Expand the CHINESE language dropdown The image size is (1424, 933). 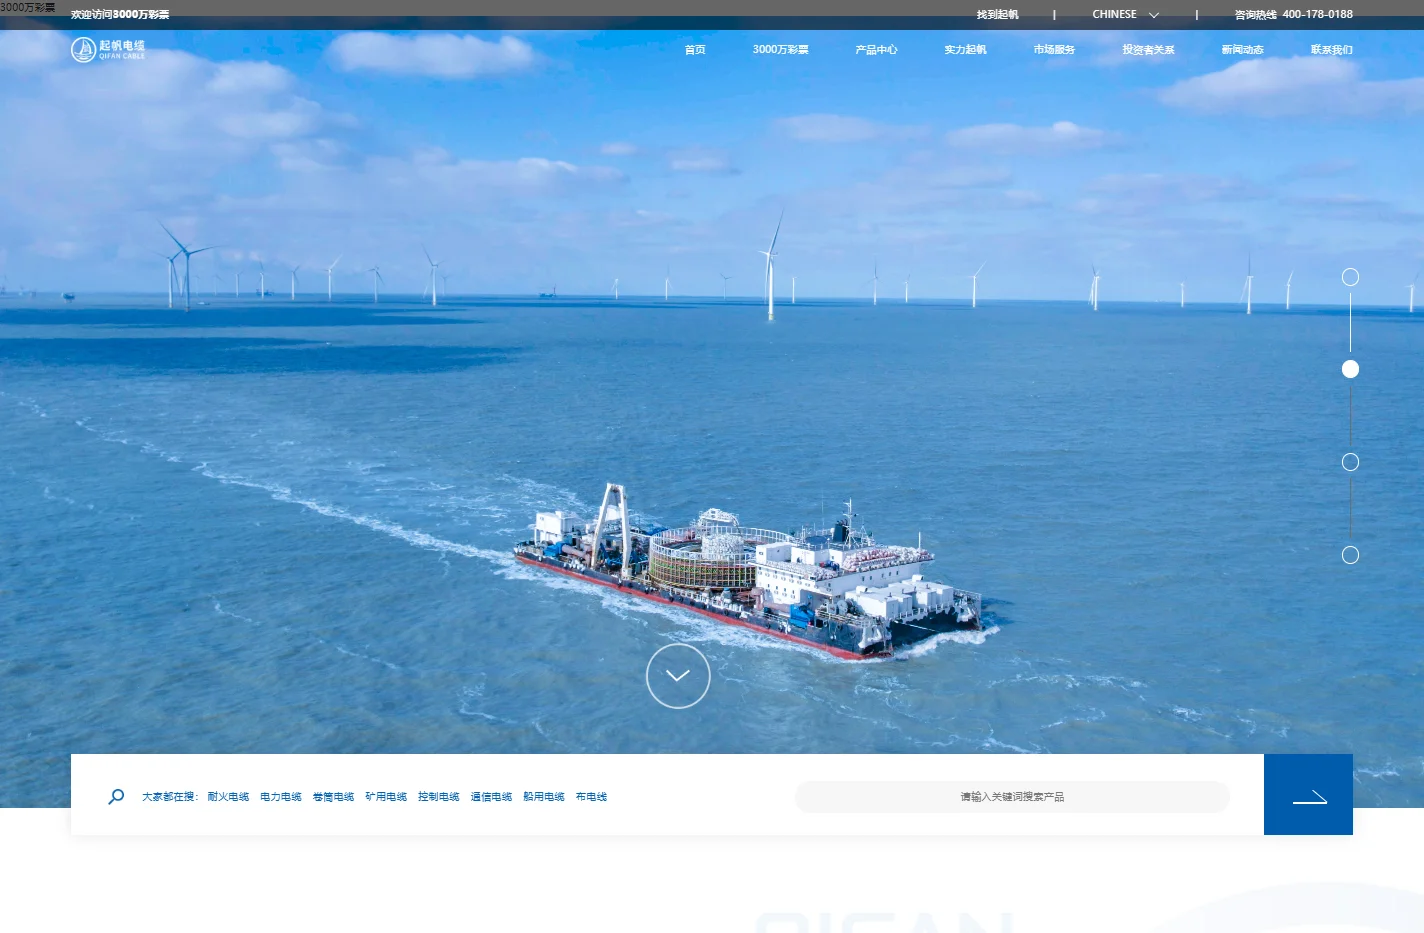click(1125, 15)
